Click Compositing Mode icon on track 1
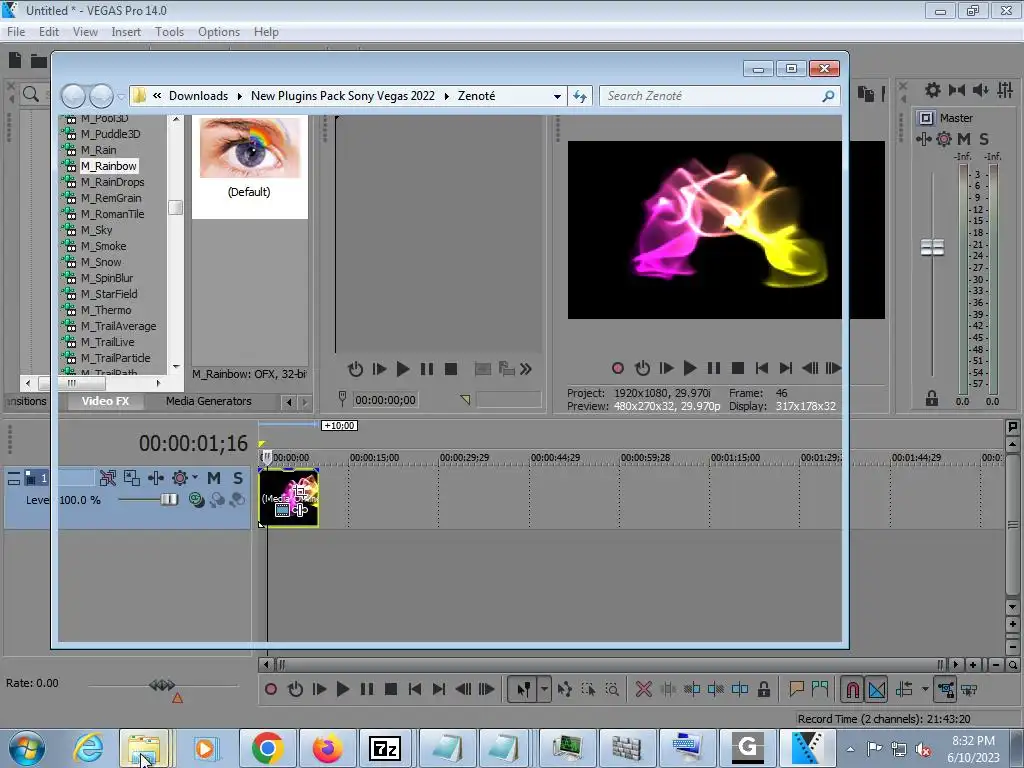1024x768 pixels. [196, 500]
